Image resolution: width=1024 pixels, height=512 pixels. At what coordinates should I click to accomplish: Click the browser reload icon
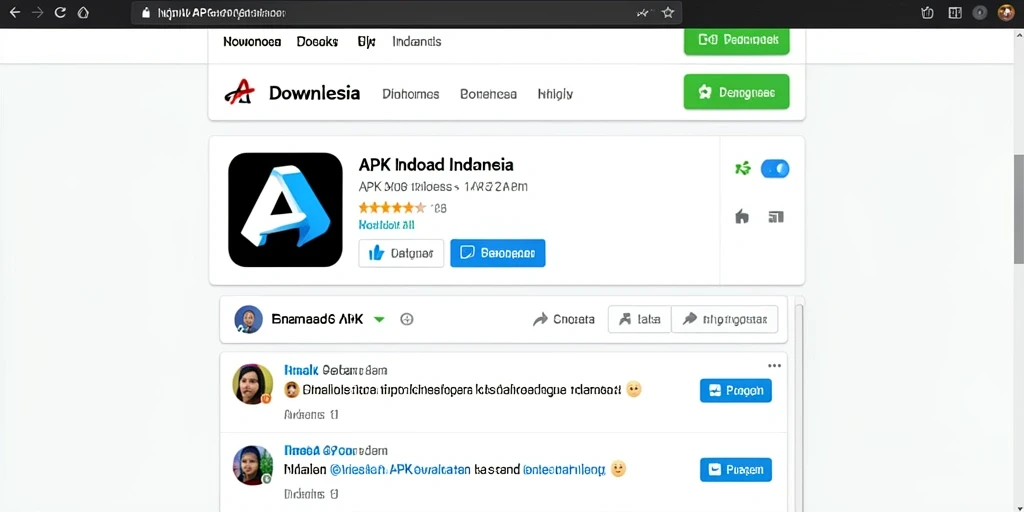[60, 12]
